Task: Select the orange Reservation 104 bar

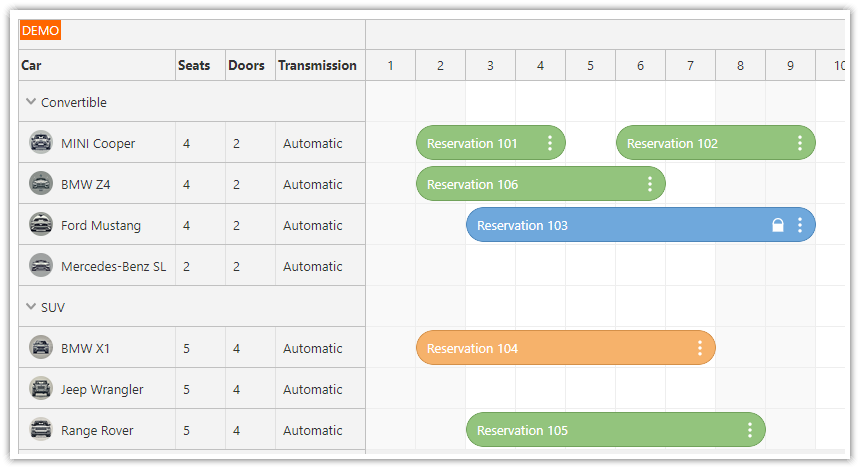Action: 550,348
